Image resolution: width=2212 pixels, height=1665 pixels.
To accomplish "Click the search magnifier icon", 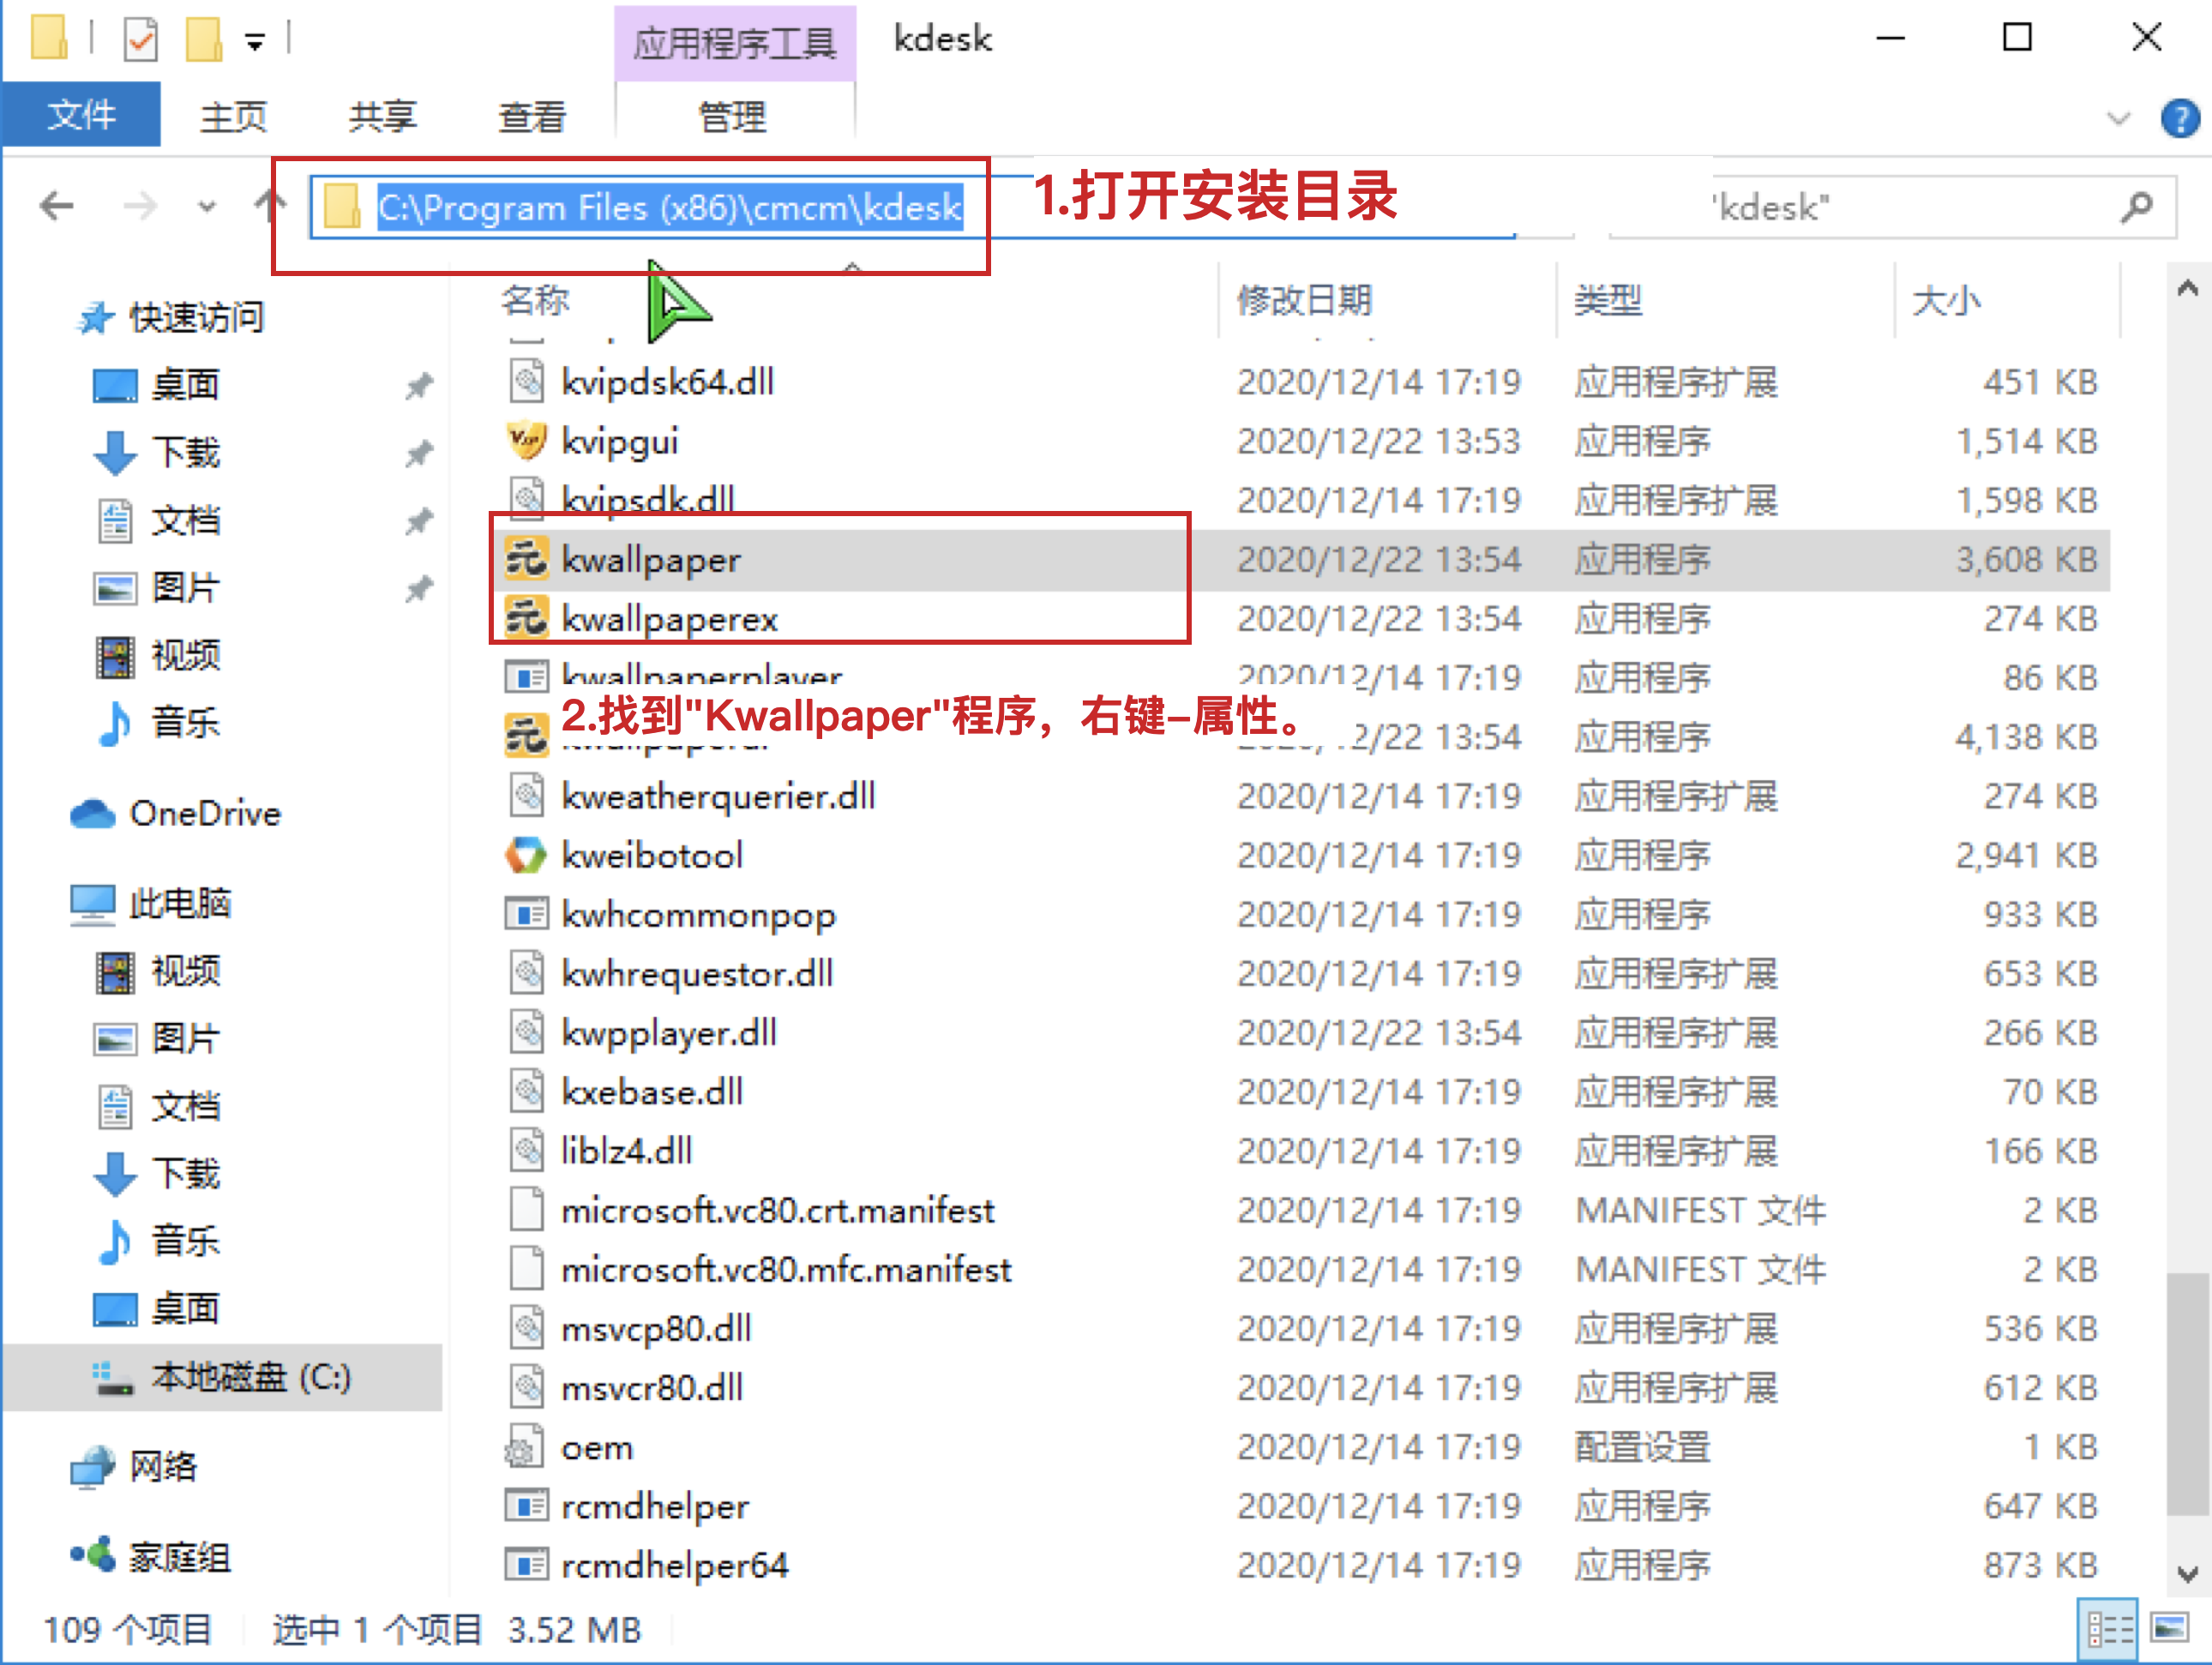I will (x=2137, y=207).
